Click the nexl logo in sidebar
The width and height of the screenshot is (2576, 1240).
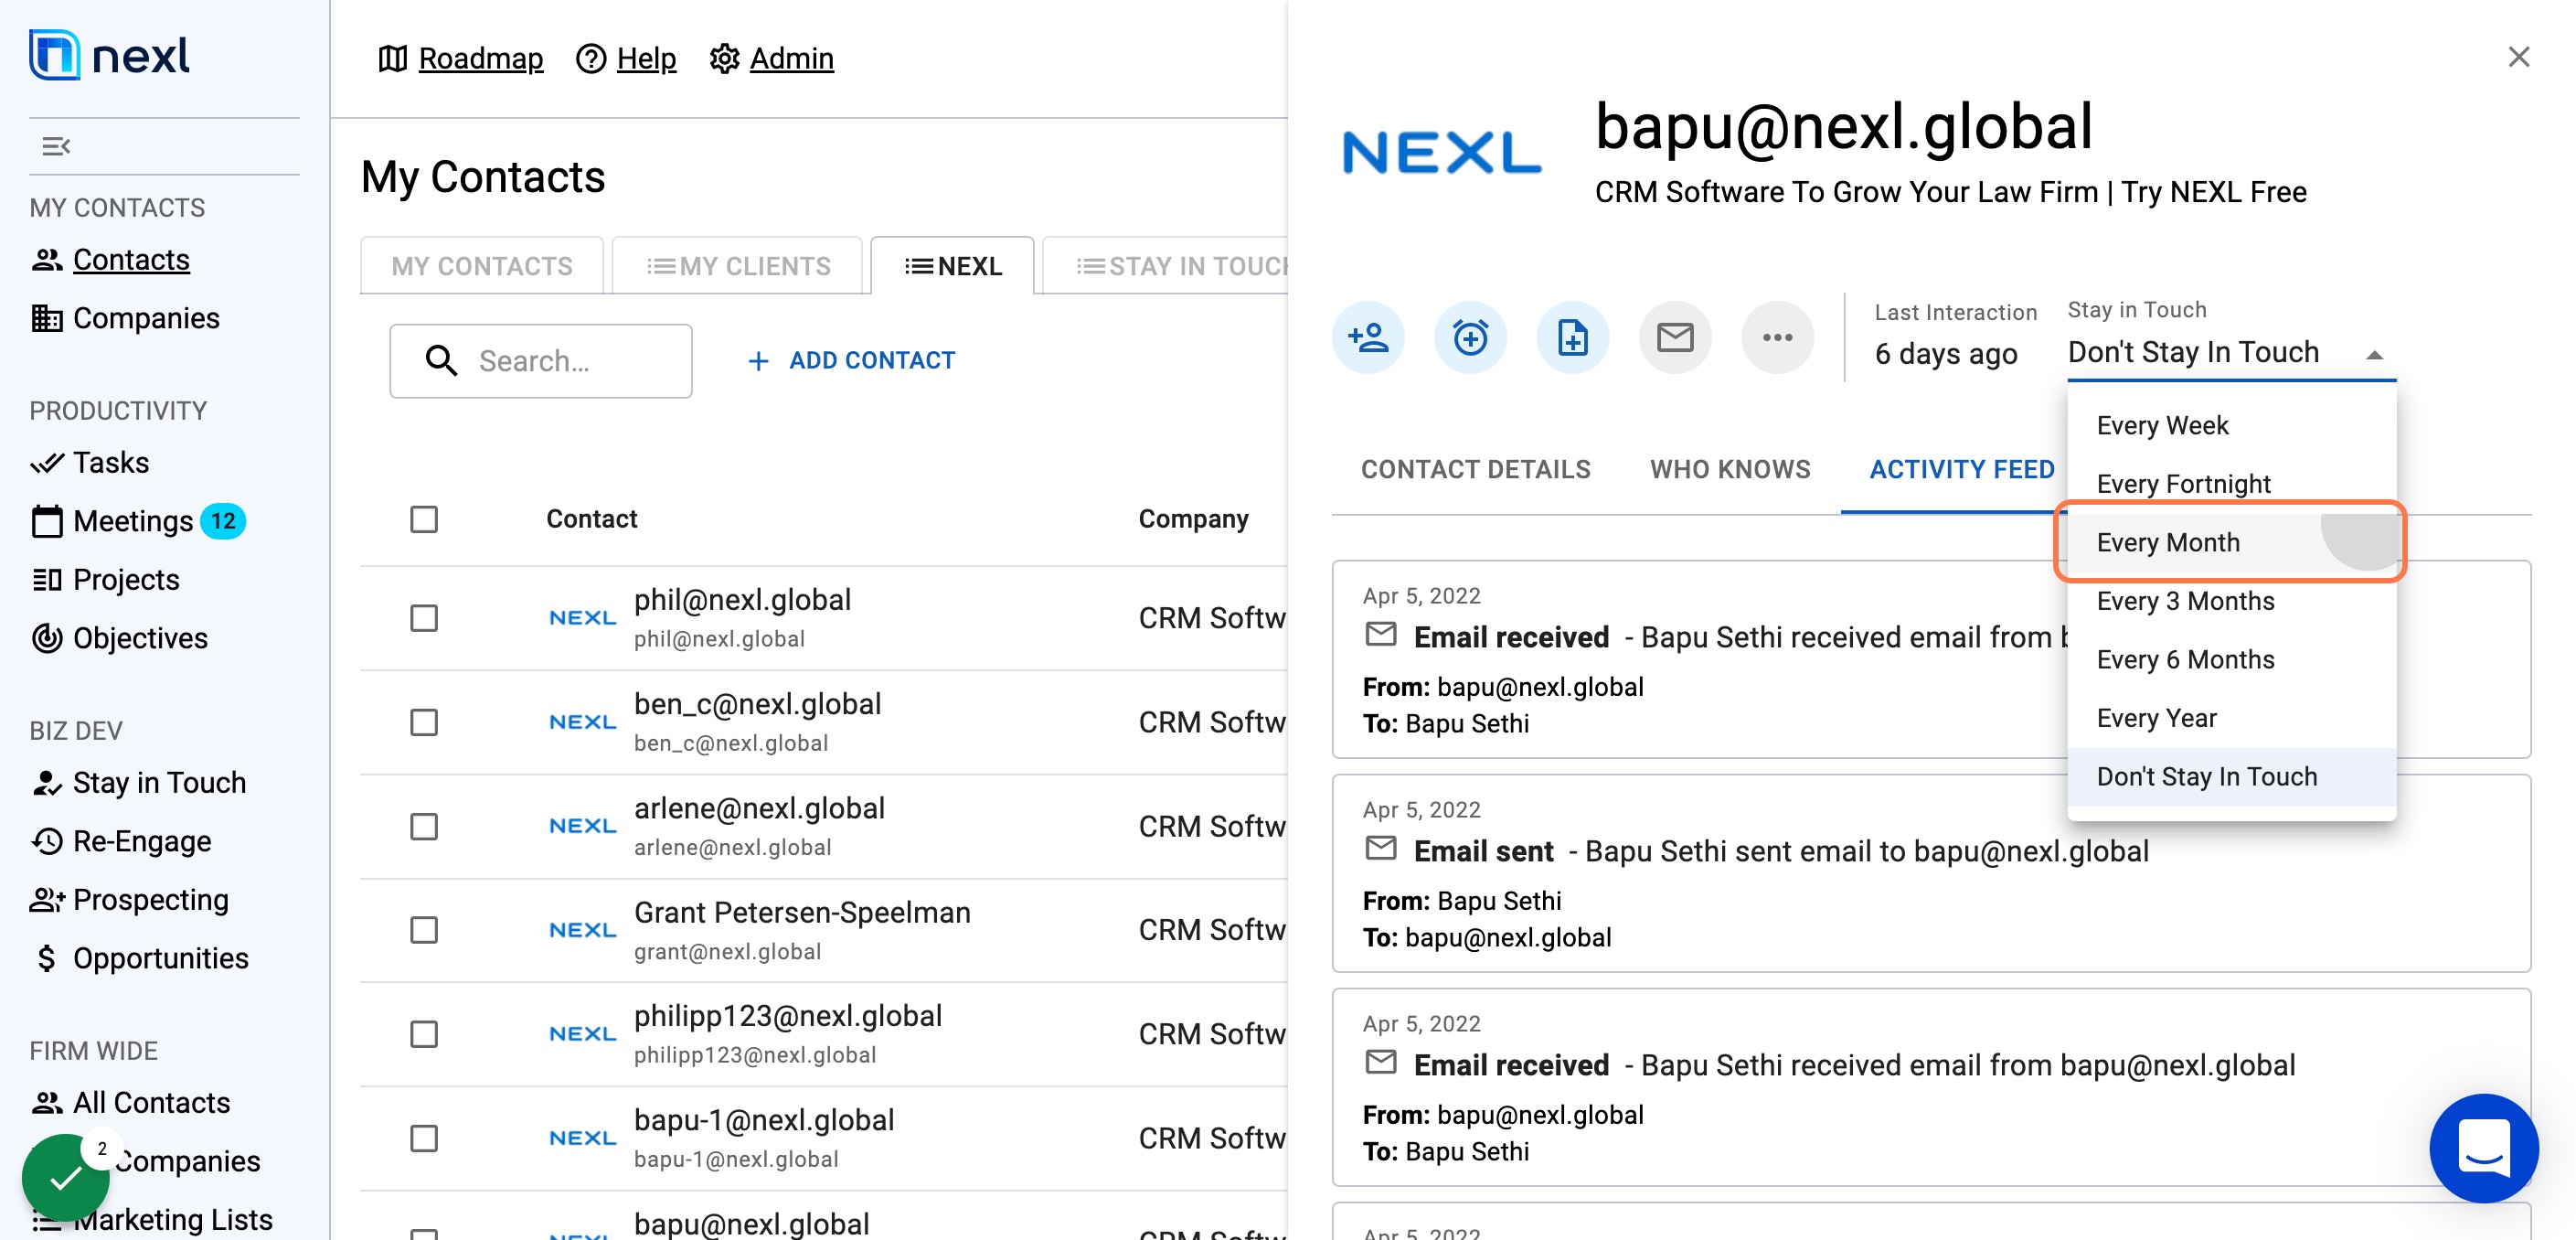tap(110, 55)
